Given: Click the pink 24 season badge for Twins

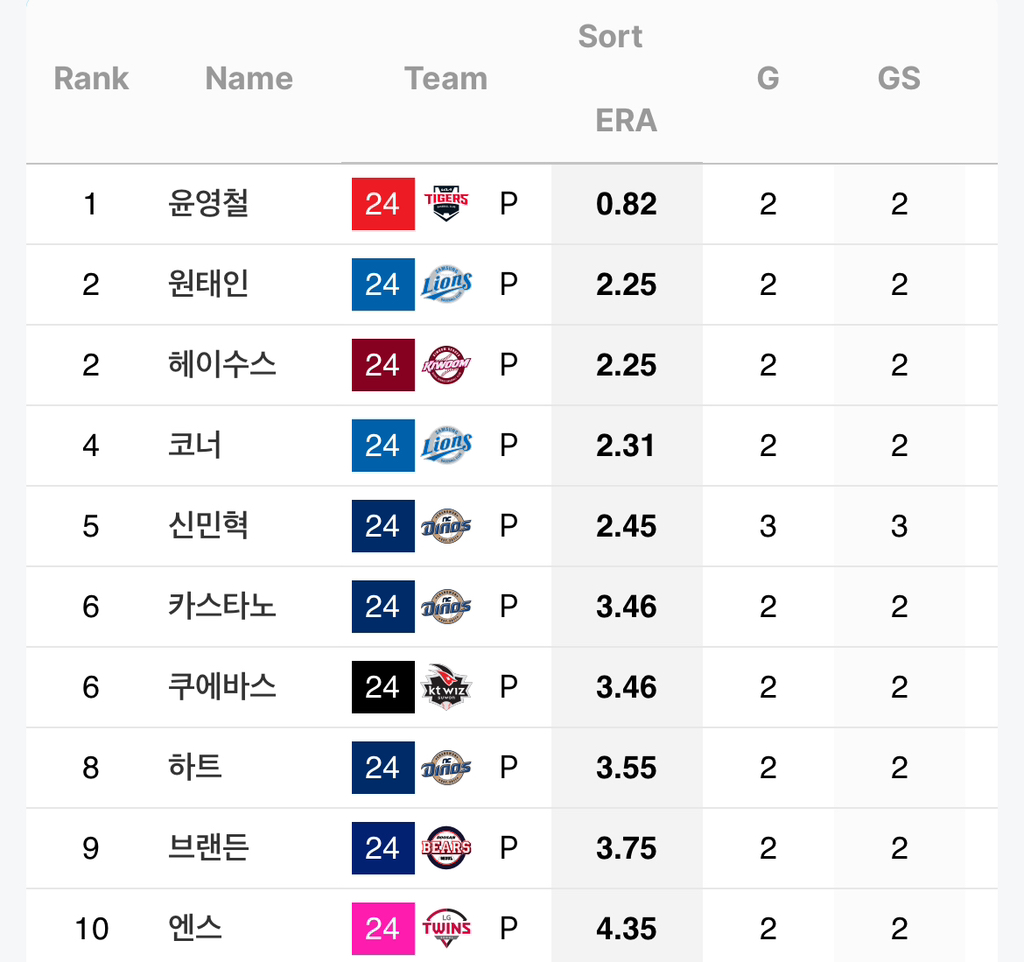Looking at the screenshot, I should pyautogui.click(x=383, y=929).
